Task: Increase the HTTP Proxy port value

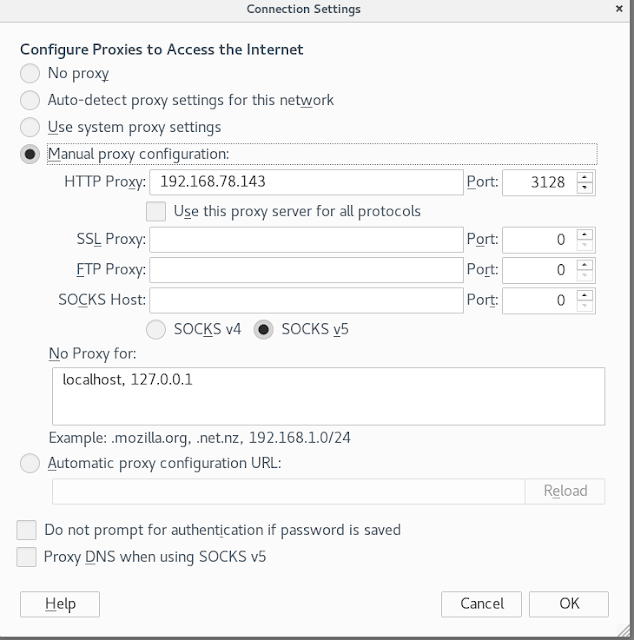Action: (x=585, y=177)
